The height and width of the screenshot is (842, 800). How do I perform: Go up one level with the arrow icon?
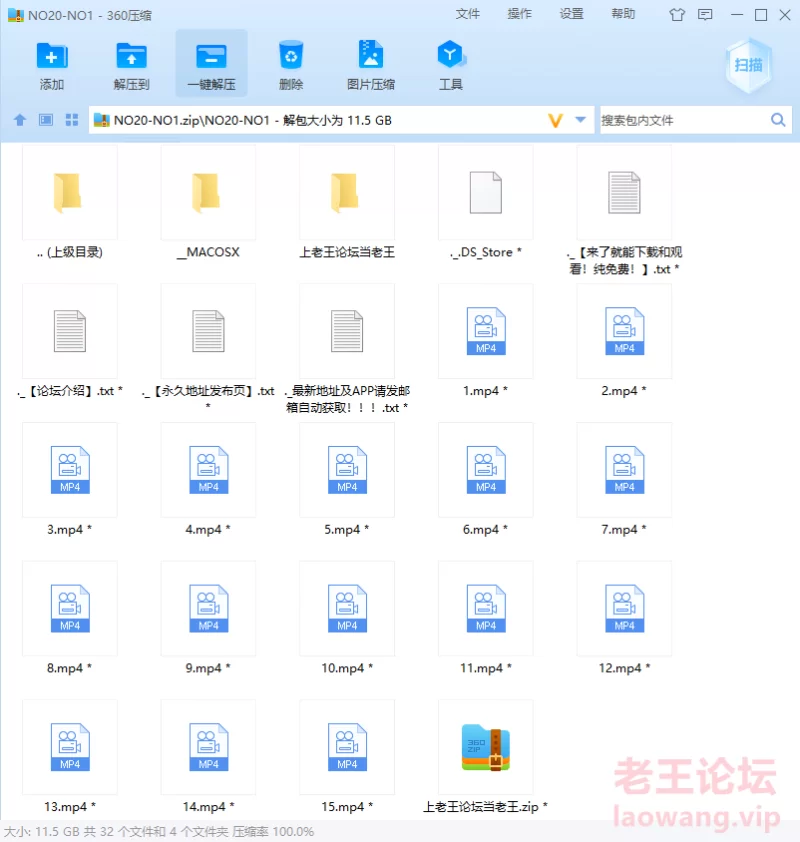pos(20,120)
